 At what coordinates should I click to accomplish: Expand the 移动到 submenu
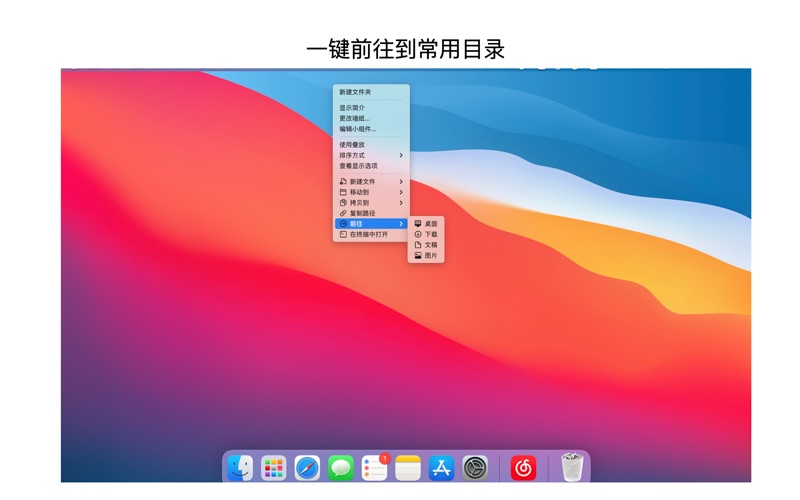(371, 192)
